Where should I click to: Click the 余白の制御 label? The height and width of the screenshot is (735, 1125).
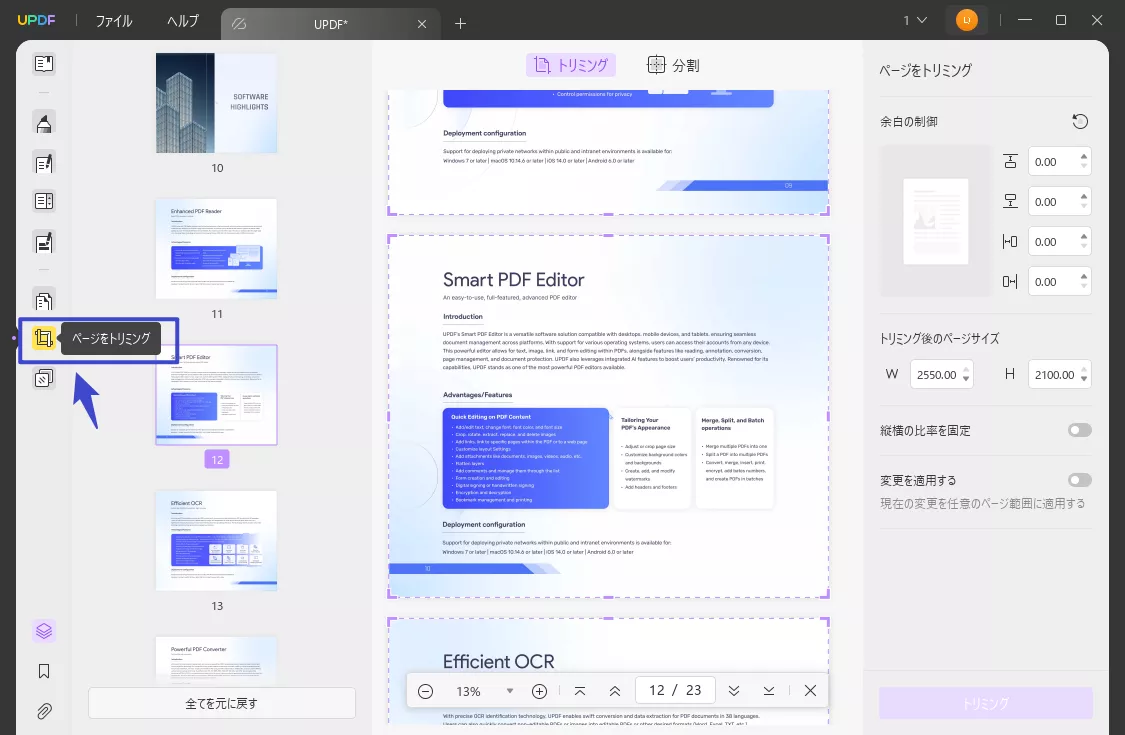click(909, 121)
